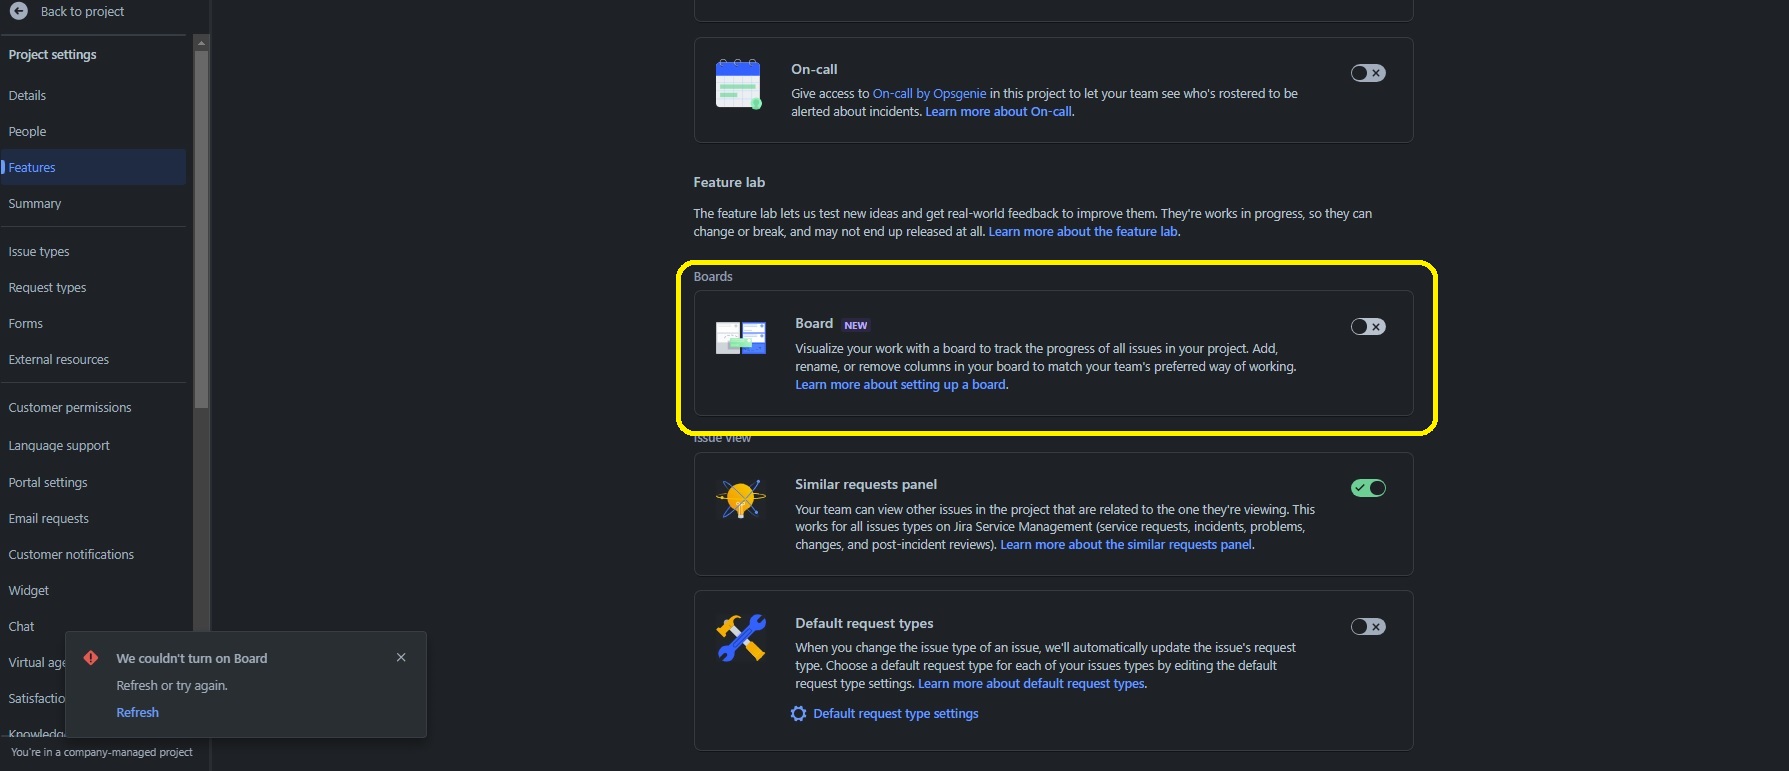
Task: Click the On-call calendar icon
Action: [x=739, y=84]
